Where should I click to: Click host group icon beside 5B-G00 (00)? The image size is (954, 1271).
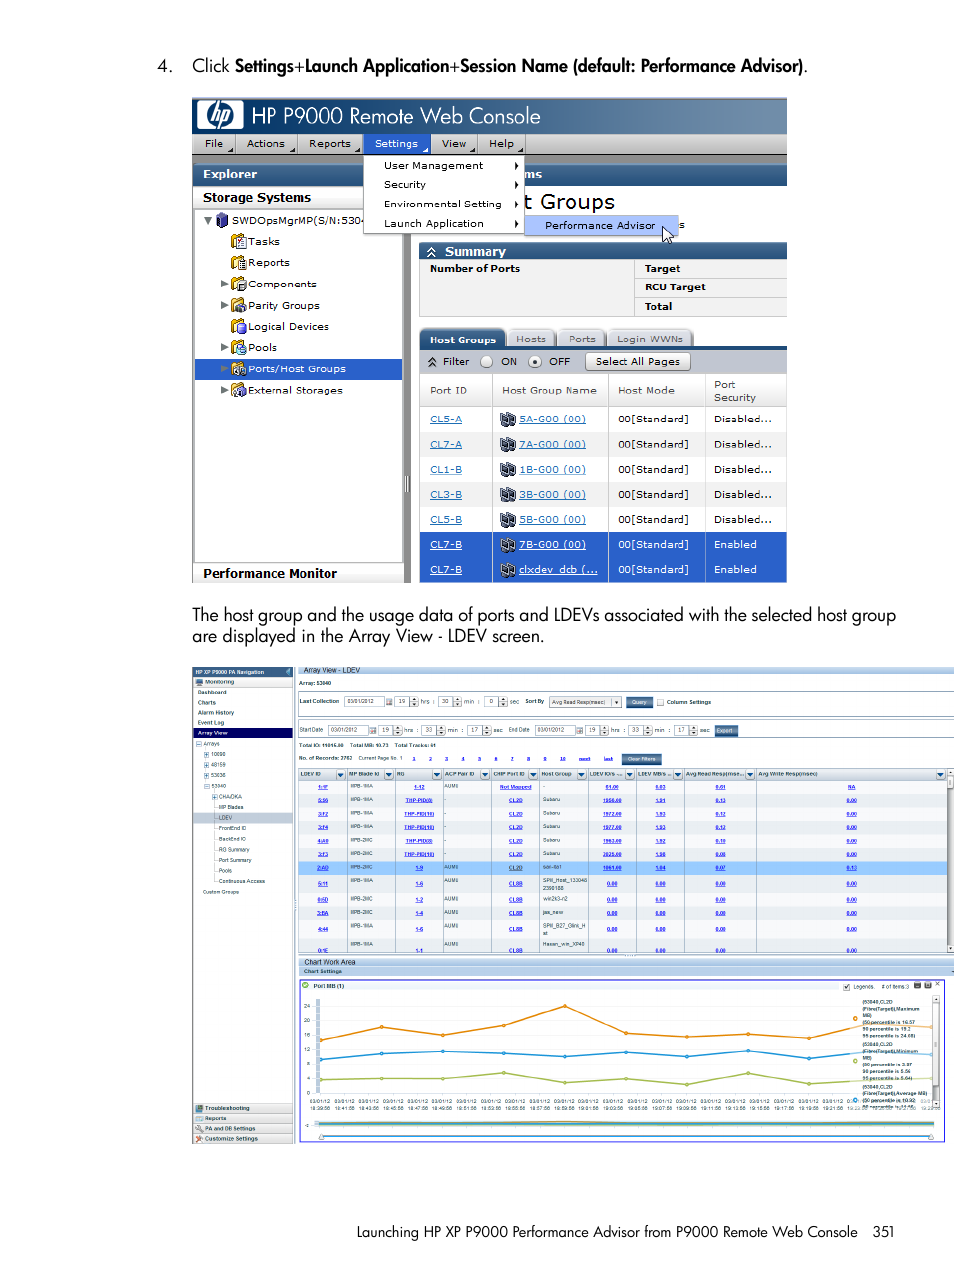point(508,519)
